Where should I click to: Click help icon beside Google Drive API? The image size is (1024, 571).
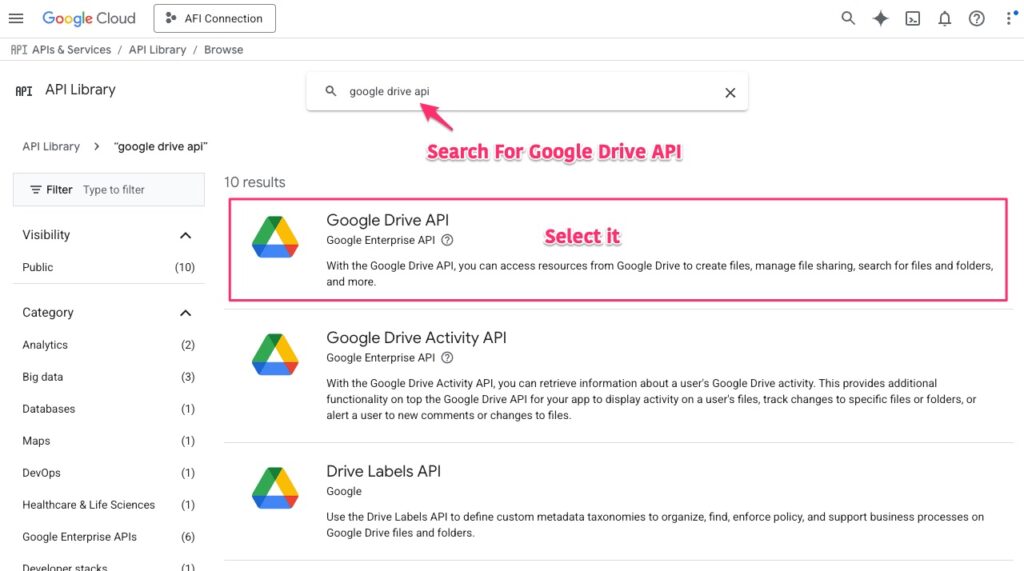coord(447,240)
